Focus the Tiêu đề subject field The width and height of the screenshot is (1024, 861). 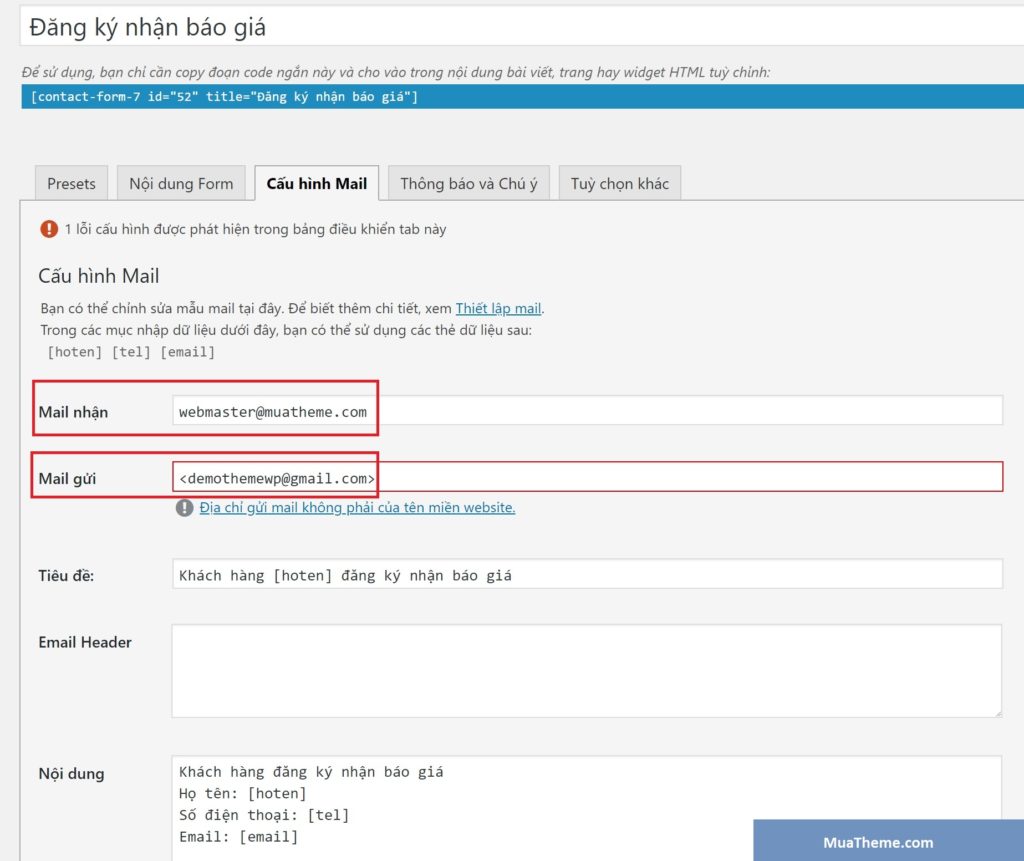(587, 575)
